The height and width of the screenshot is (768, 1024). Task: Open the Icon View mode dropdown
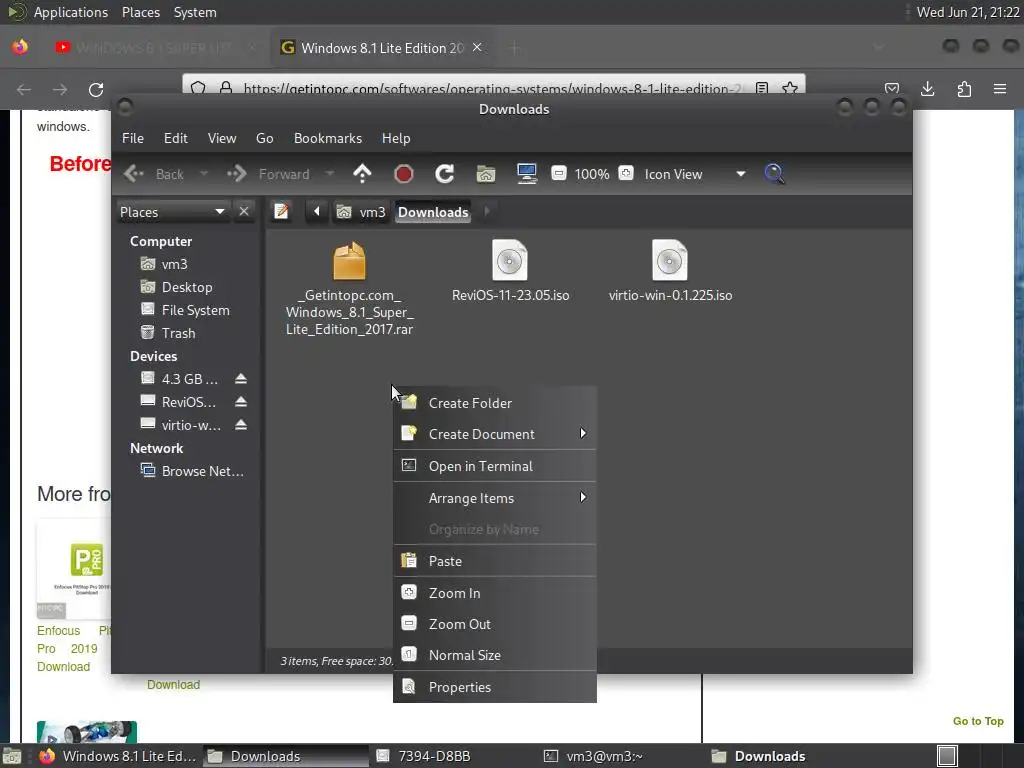click(x=694, y=174)
